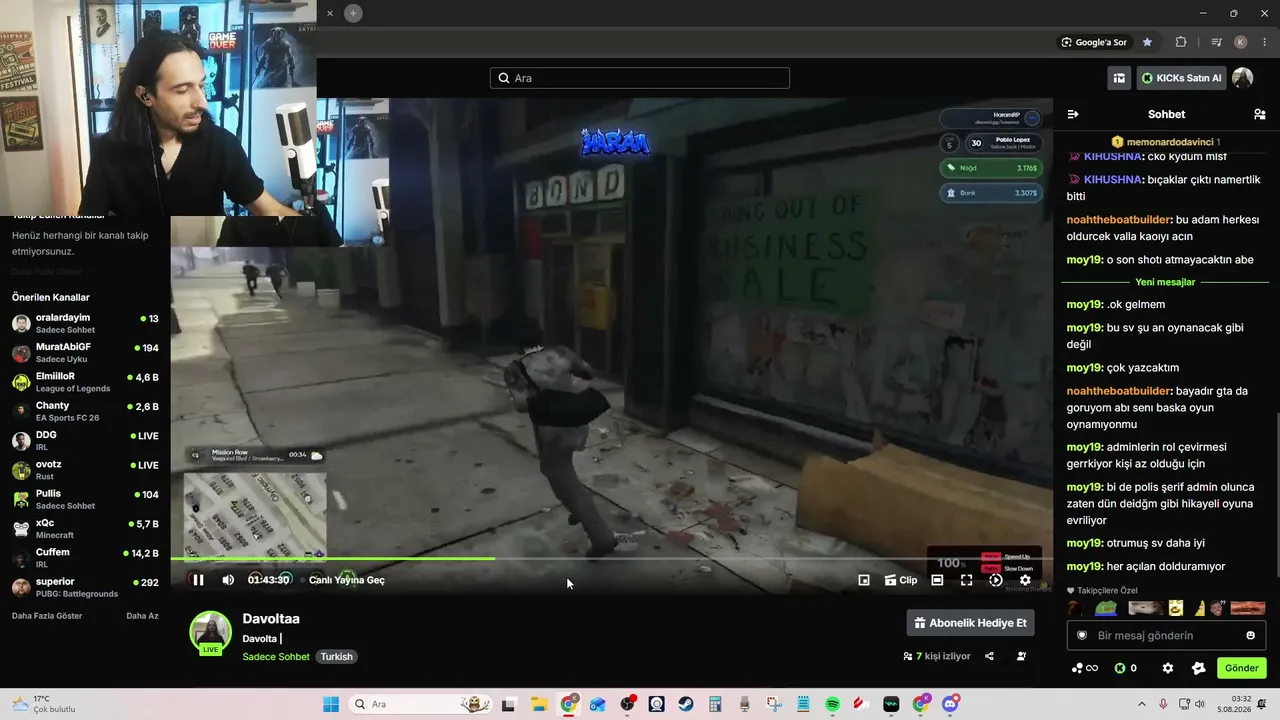The width and height of the screenshot is (1280, 720).
Task: Open Sadece Sohbet category link
Action: (x=276, y=657)
